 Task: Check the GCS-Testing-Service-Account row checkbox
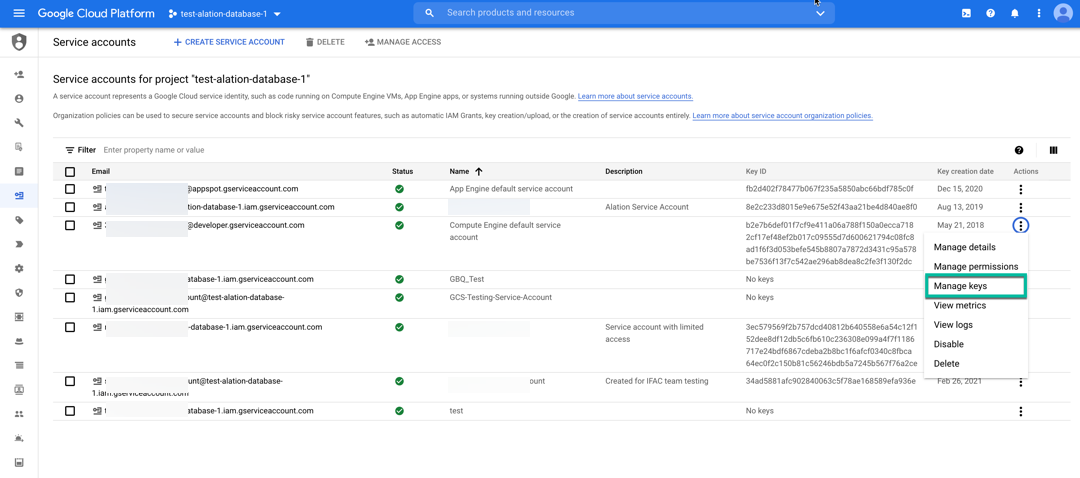[70, 298]
